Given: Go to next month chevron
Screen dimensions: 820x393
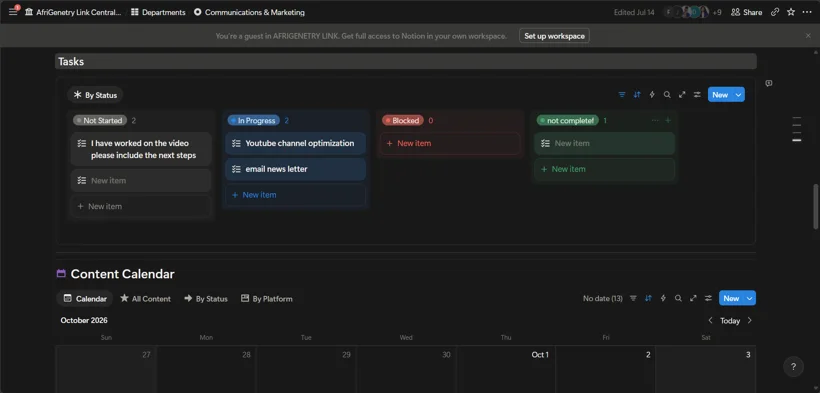Looking at the screenshot, I should point(749,320).
